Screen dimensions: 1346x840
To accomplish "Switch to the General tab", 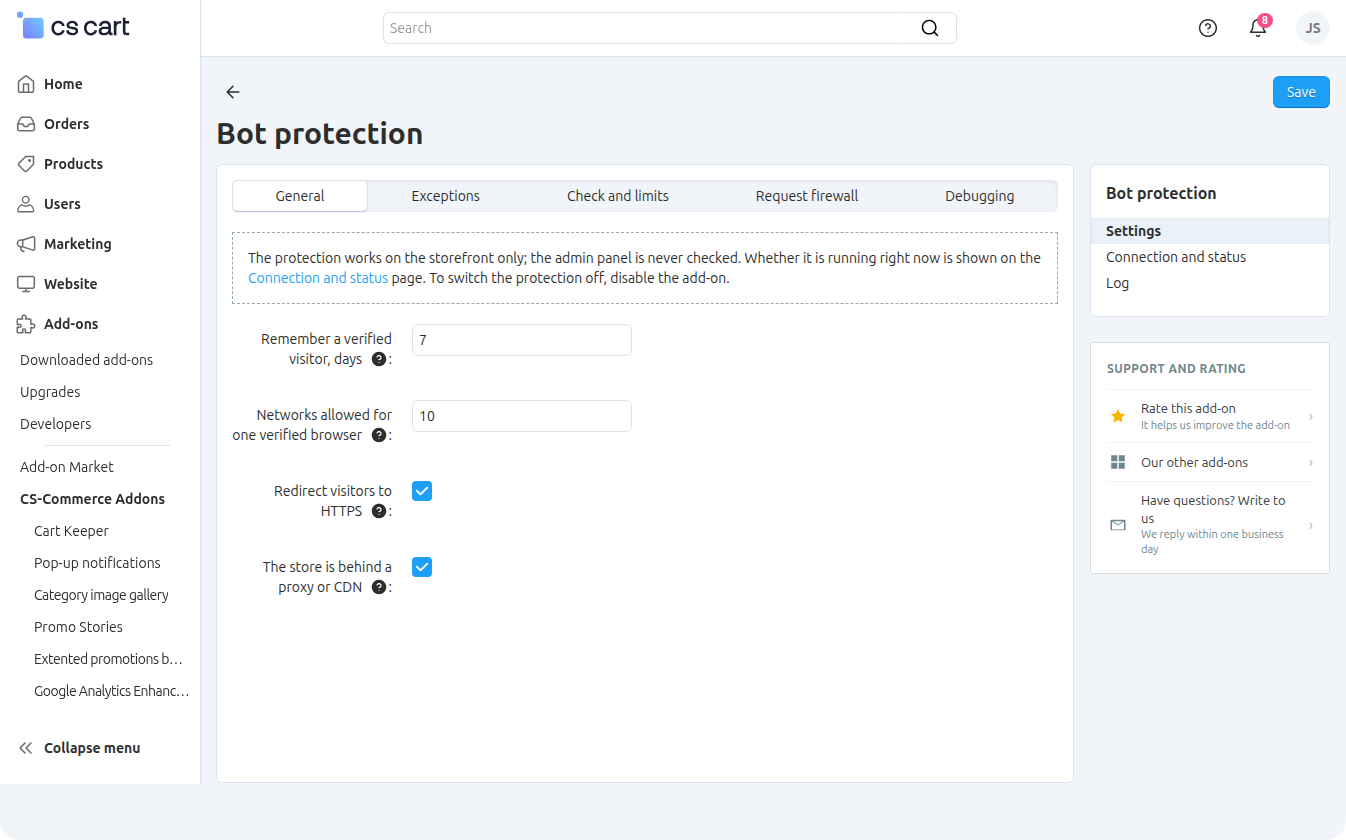I will coord(300,196).
